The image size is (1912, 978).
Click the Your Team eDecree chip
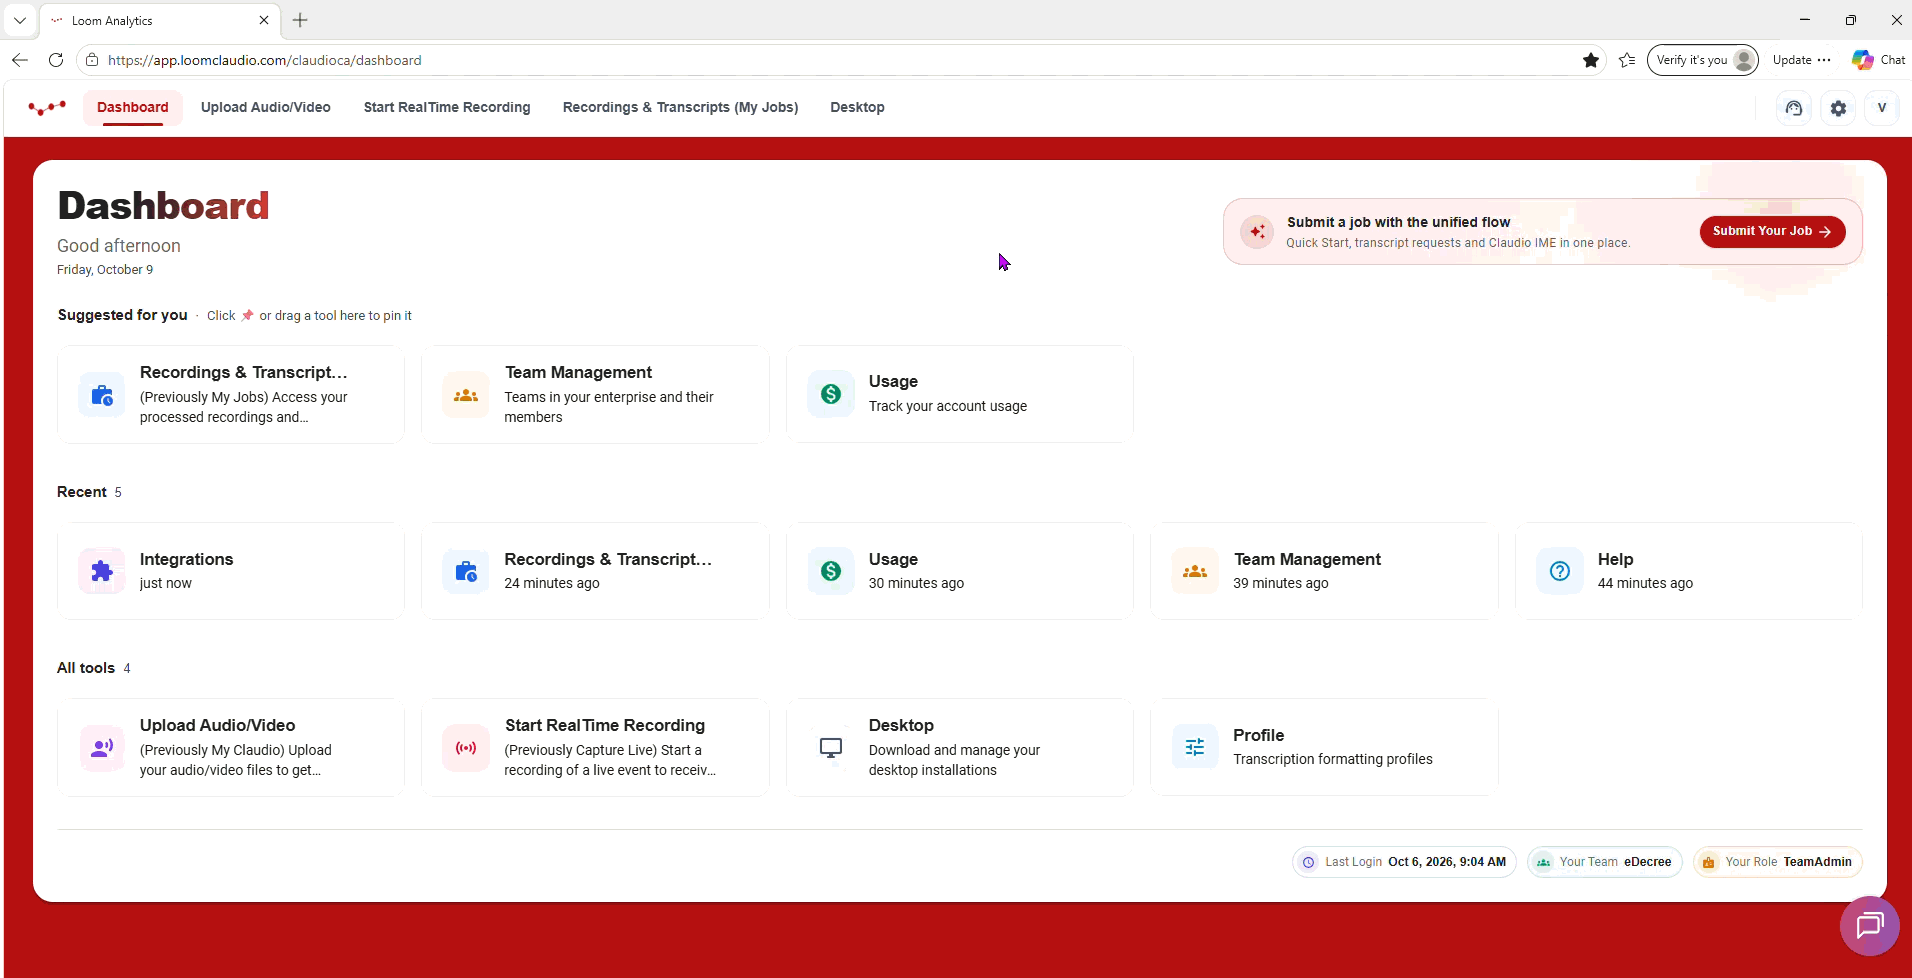click(1605, 862)
